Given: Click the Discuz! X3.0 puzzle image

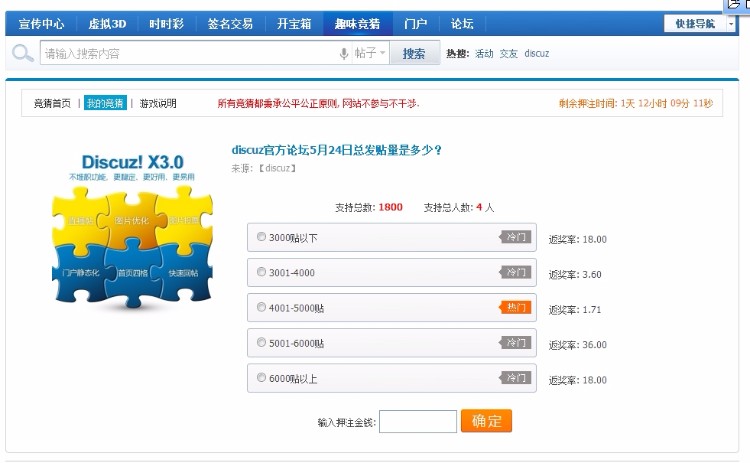Looking at the screenshot, I should [132, 231].
